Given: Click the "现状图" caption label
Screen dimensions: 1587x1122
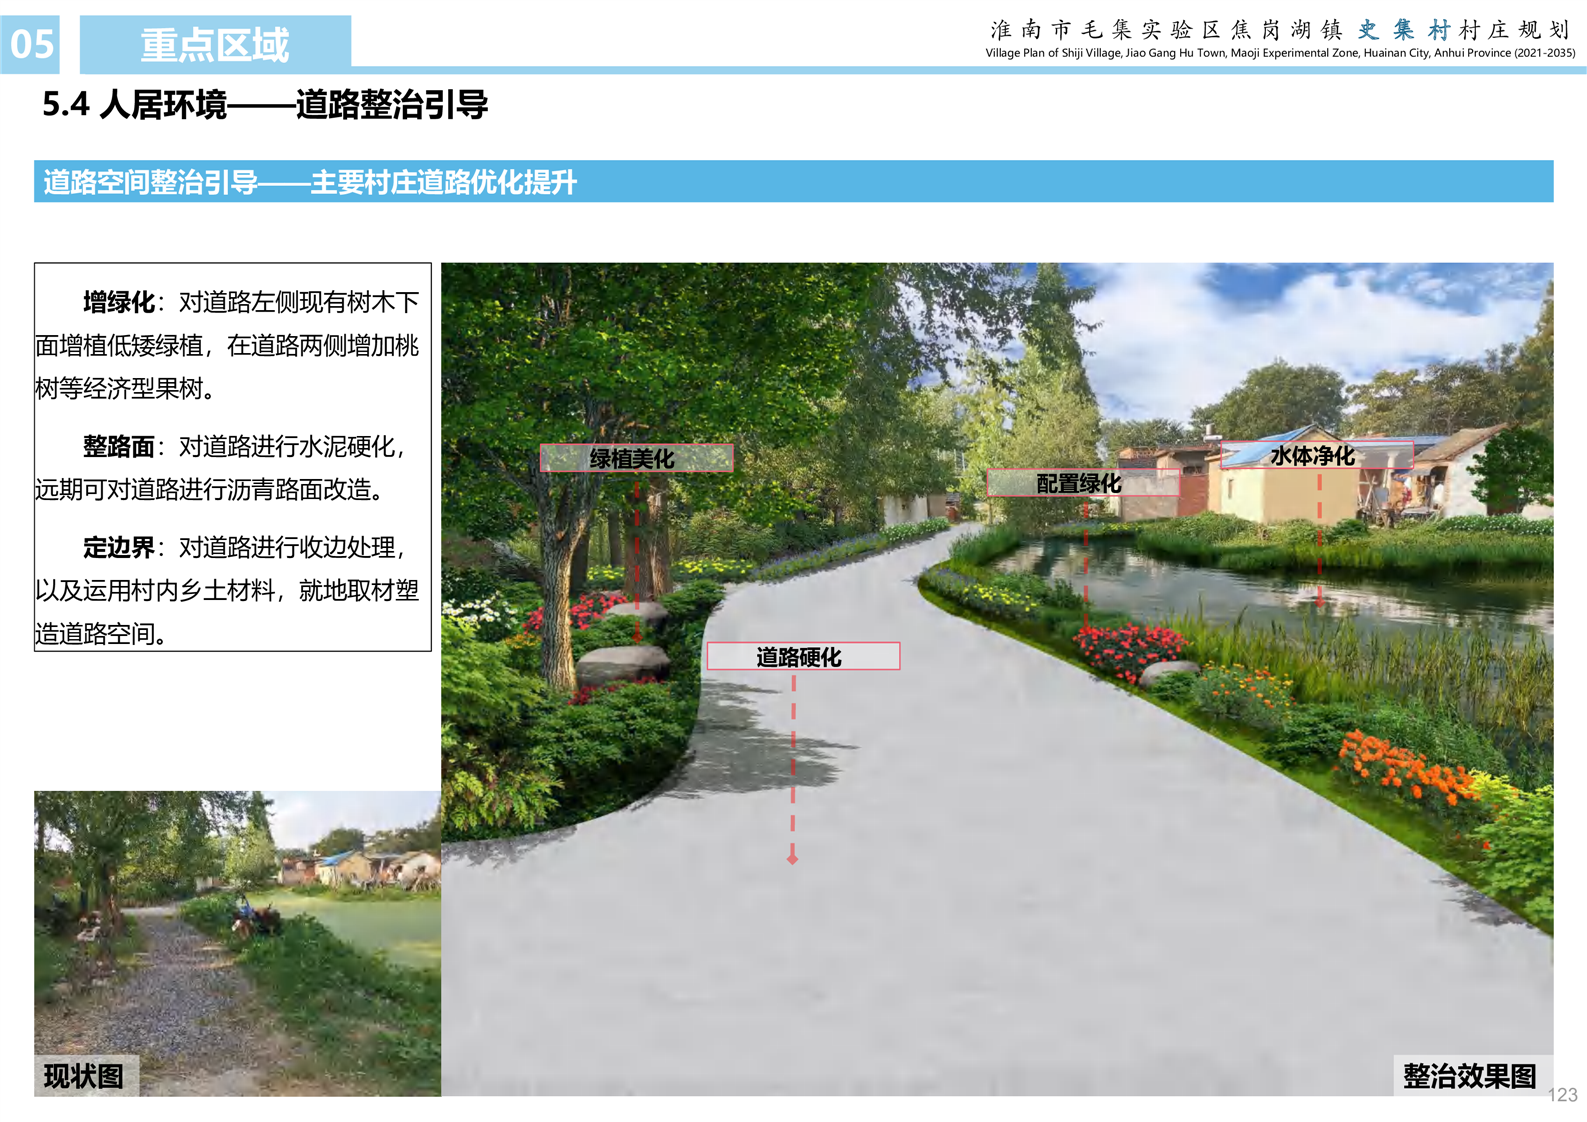Looking at the screenshot, I should click(85, 1076).
